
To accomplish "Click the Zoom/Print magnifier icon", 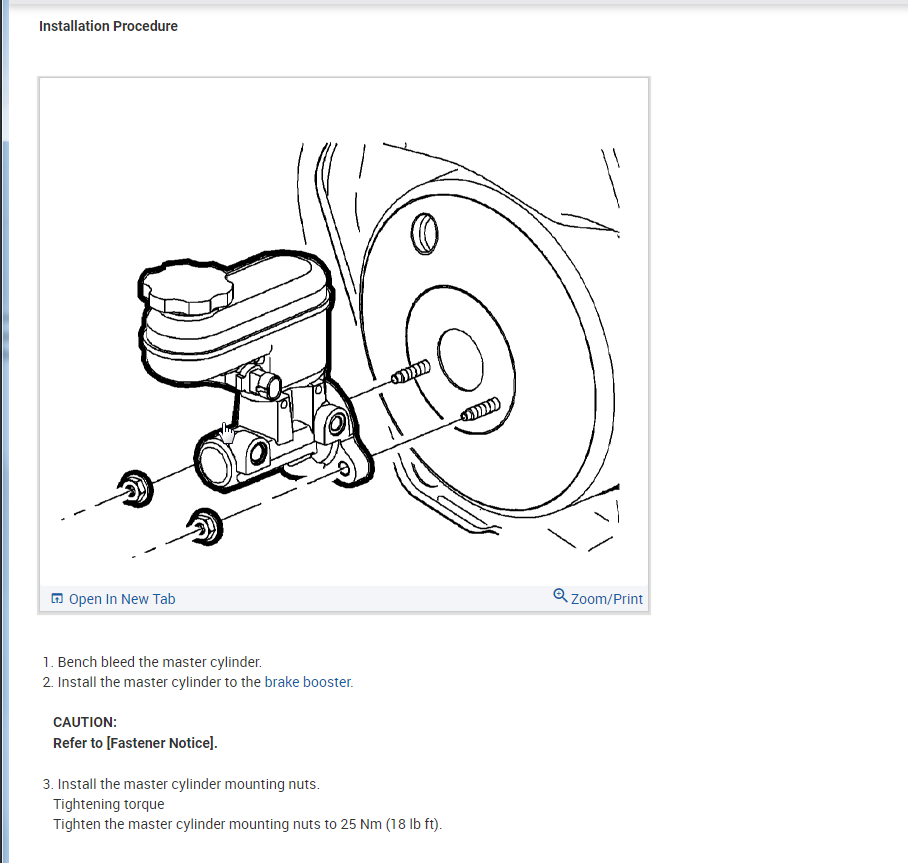I will click(x=560, y=595).
